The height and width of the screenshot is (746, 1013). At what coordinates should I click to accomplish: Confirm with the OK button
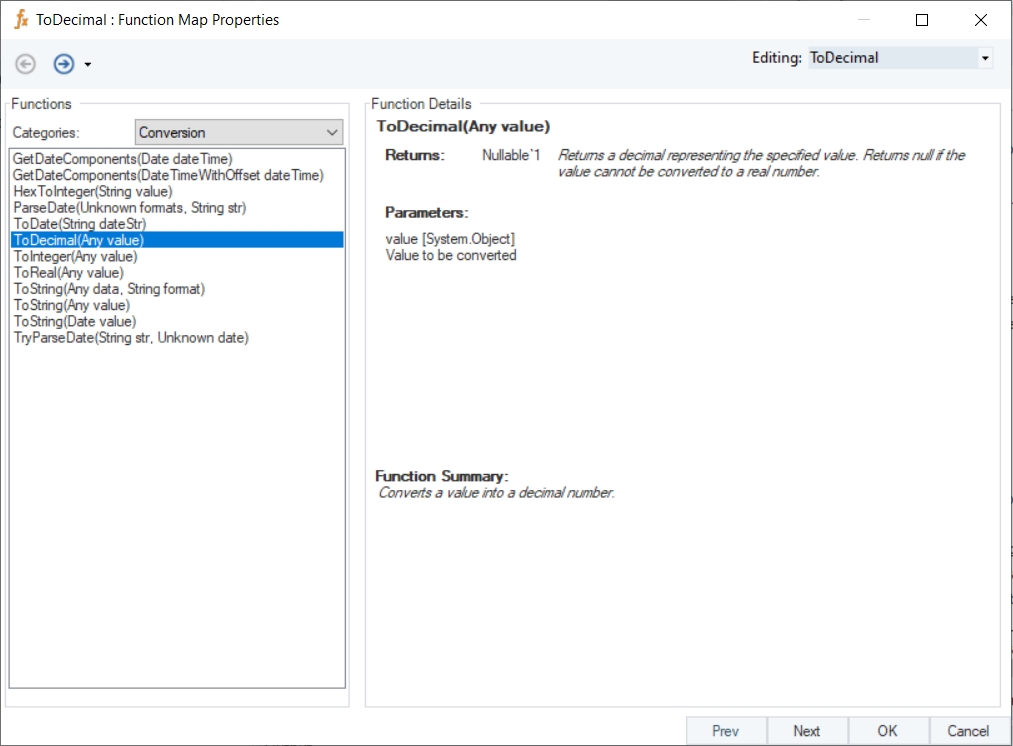click(x=887, y=731)
